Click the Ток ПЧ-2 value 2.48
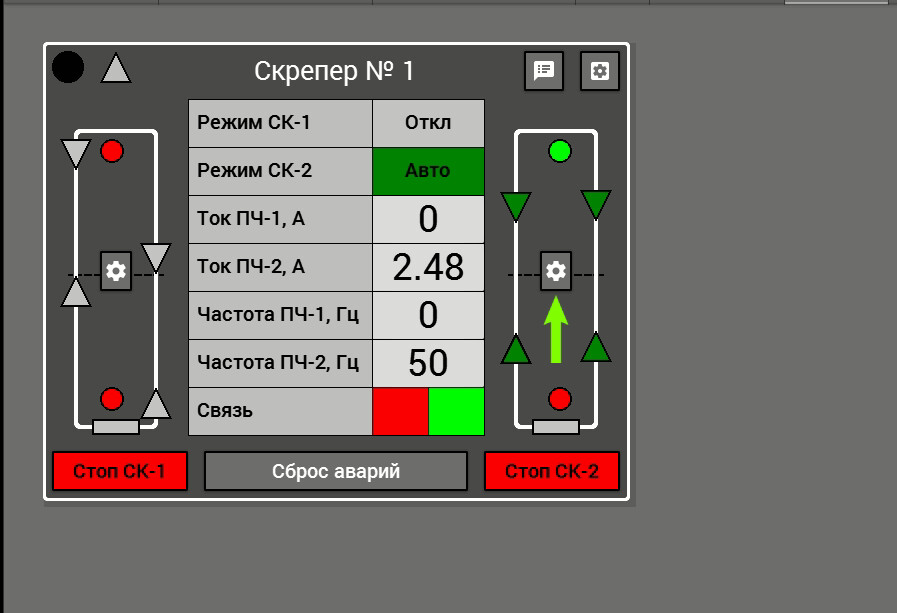This screenshot has width=897, height=613. (428, 267)
